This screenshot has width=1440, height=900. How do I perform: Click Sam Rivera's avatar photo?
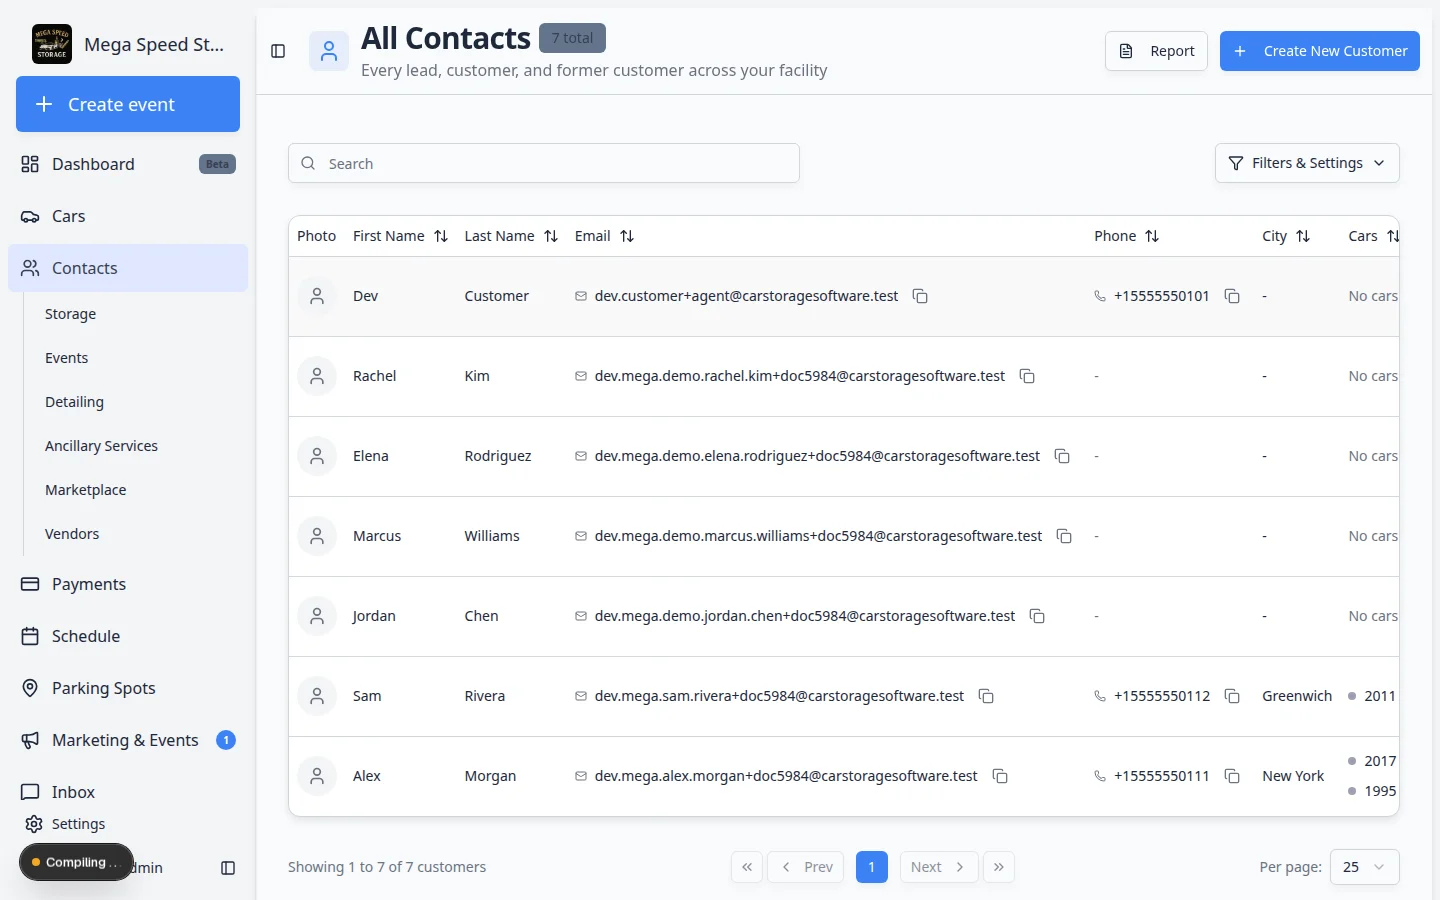pyautogui.click(x=317, y=696)
